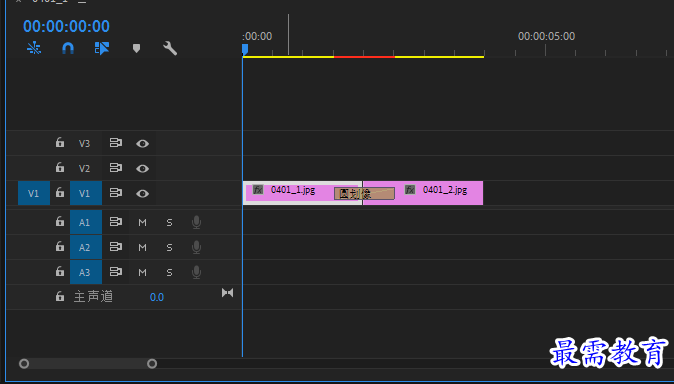
Task: Solo track A3 with S button
Action: point(169,273)
